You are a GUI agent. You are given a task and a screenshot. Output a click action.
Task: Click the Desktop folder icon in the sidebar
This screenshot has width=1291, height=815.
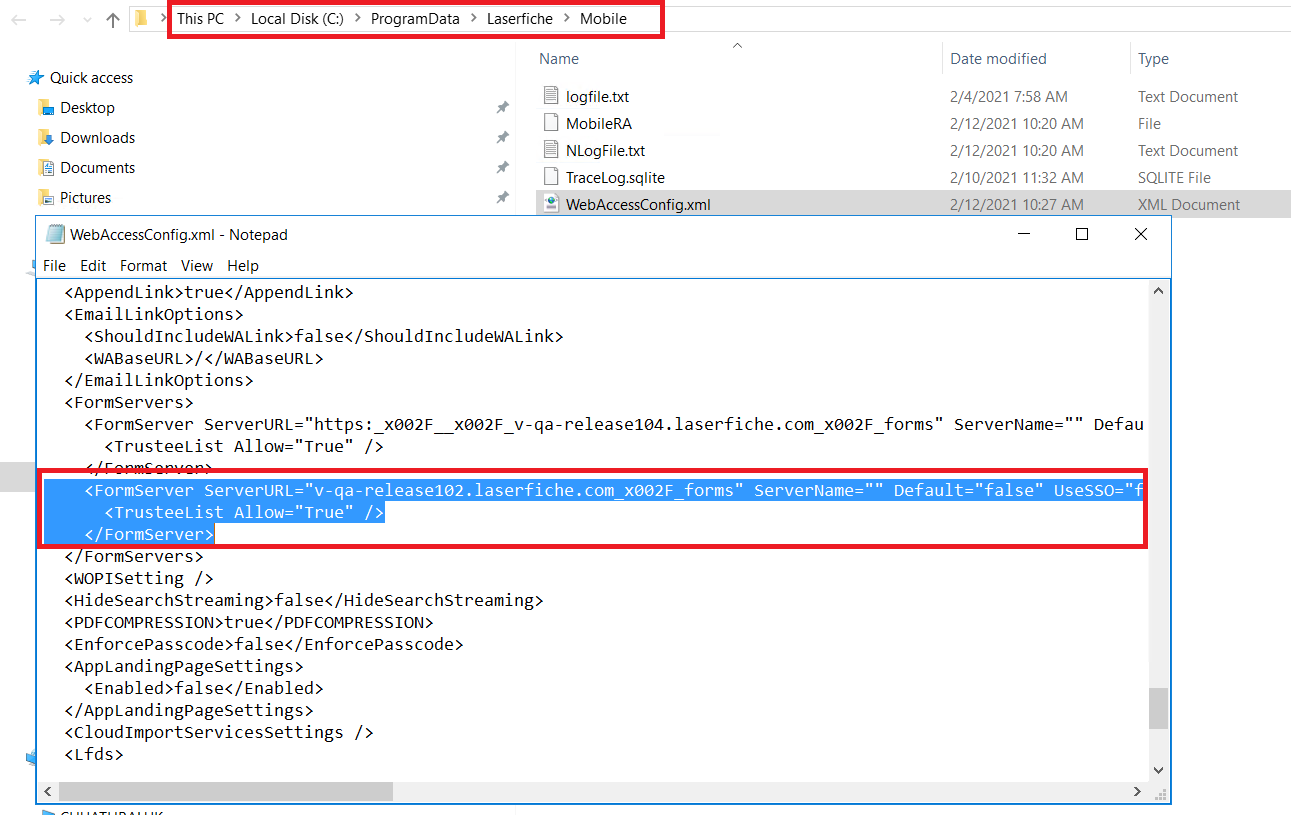(x=45, y=107)
